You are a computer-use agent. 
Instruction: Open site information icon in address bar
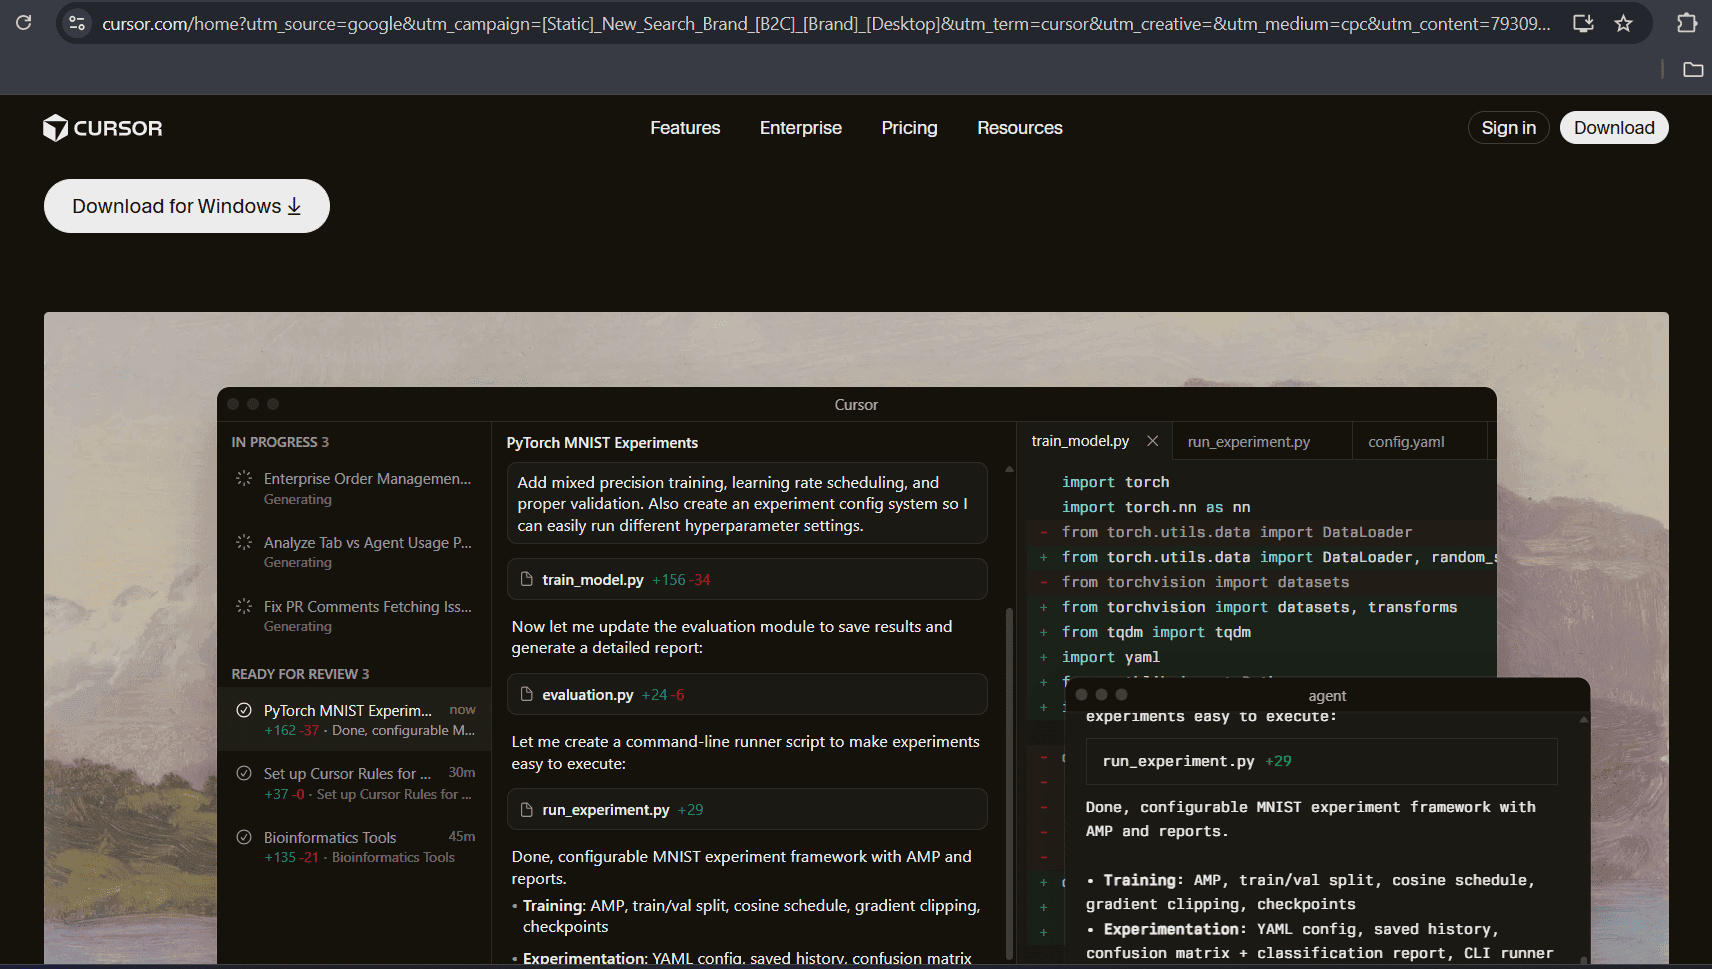(x=77, y=23)
